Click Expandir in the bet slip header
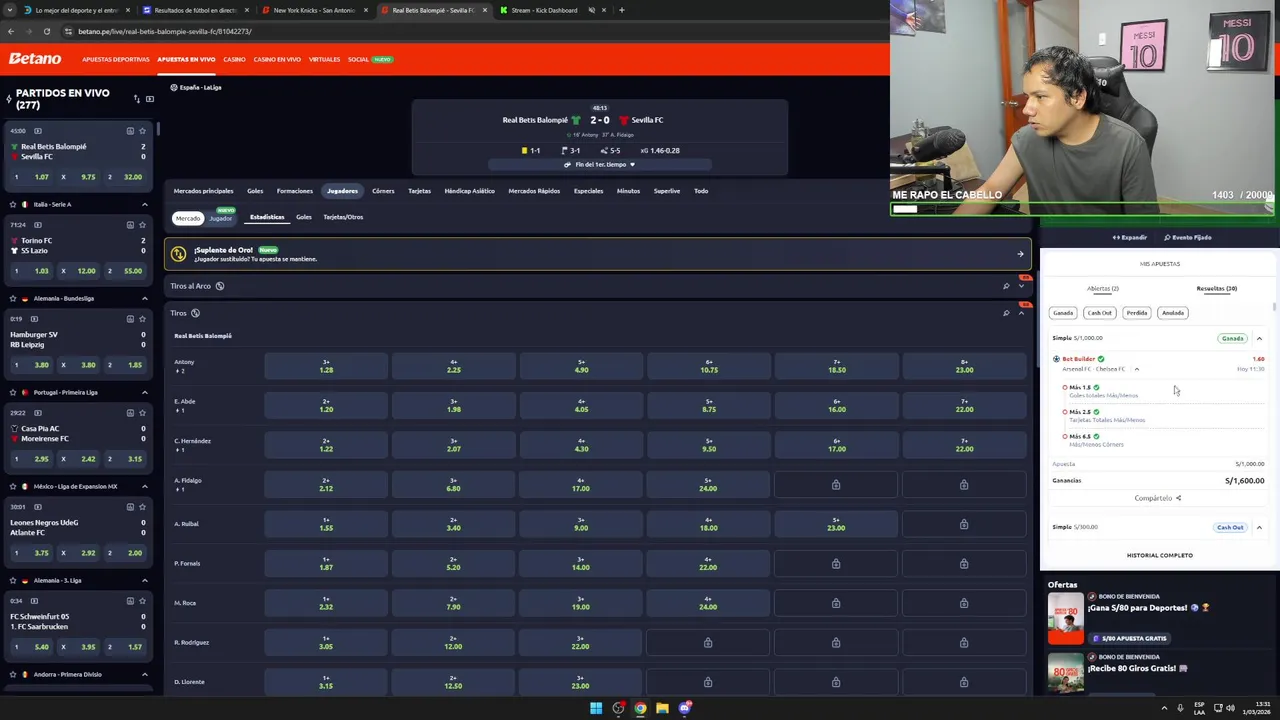The image size is (1280, 720). pyautogui.click(x=1130, y=237)
